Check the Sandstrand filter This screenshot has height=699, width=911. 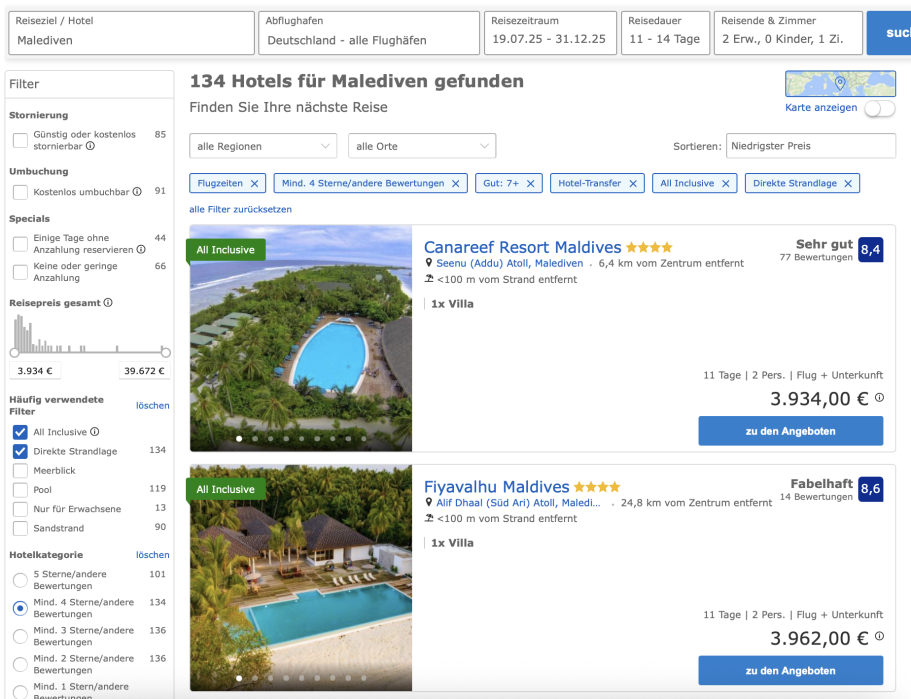point(20,528)
